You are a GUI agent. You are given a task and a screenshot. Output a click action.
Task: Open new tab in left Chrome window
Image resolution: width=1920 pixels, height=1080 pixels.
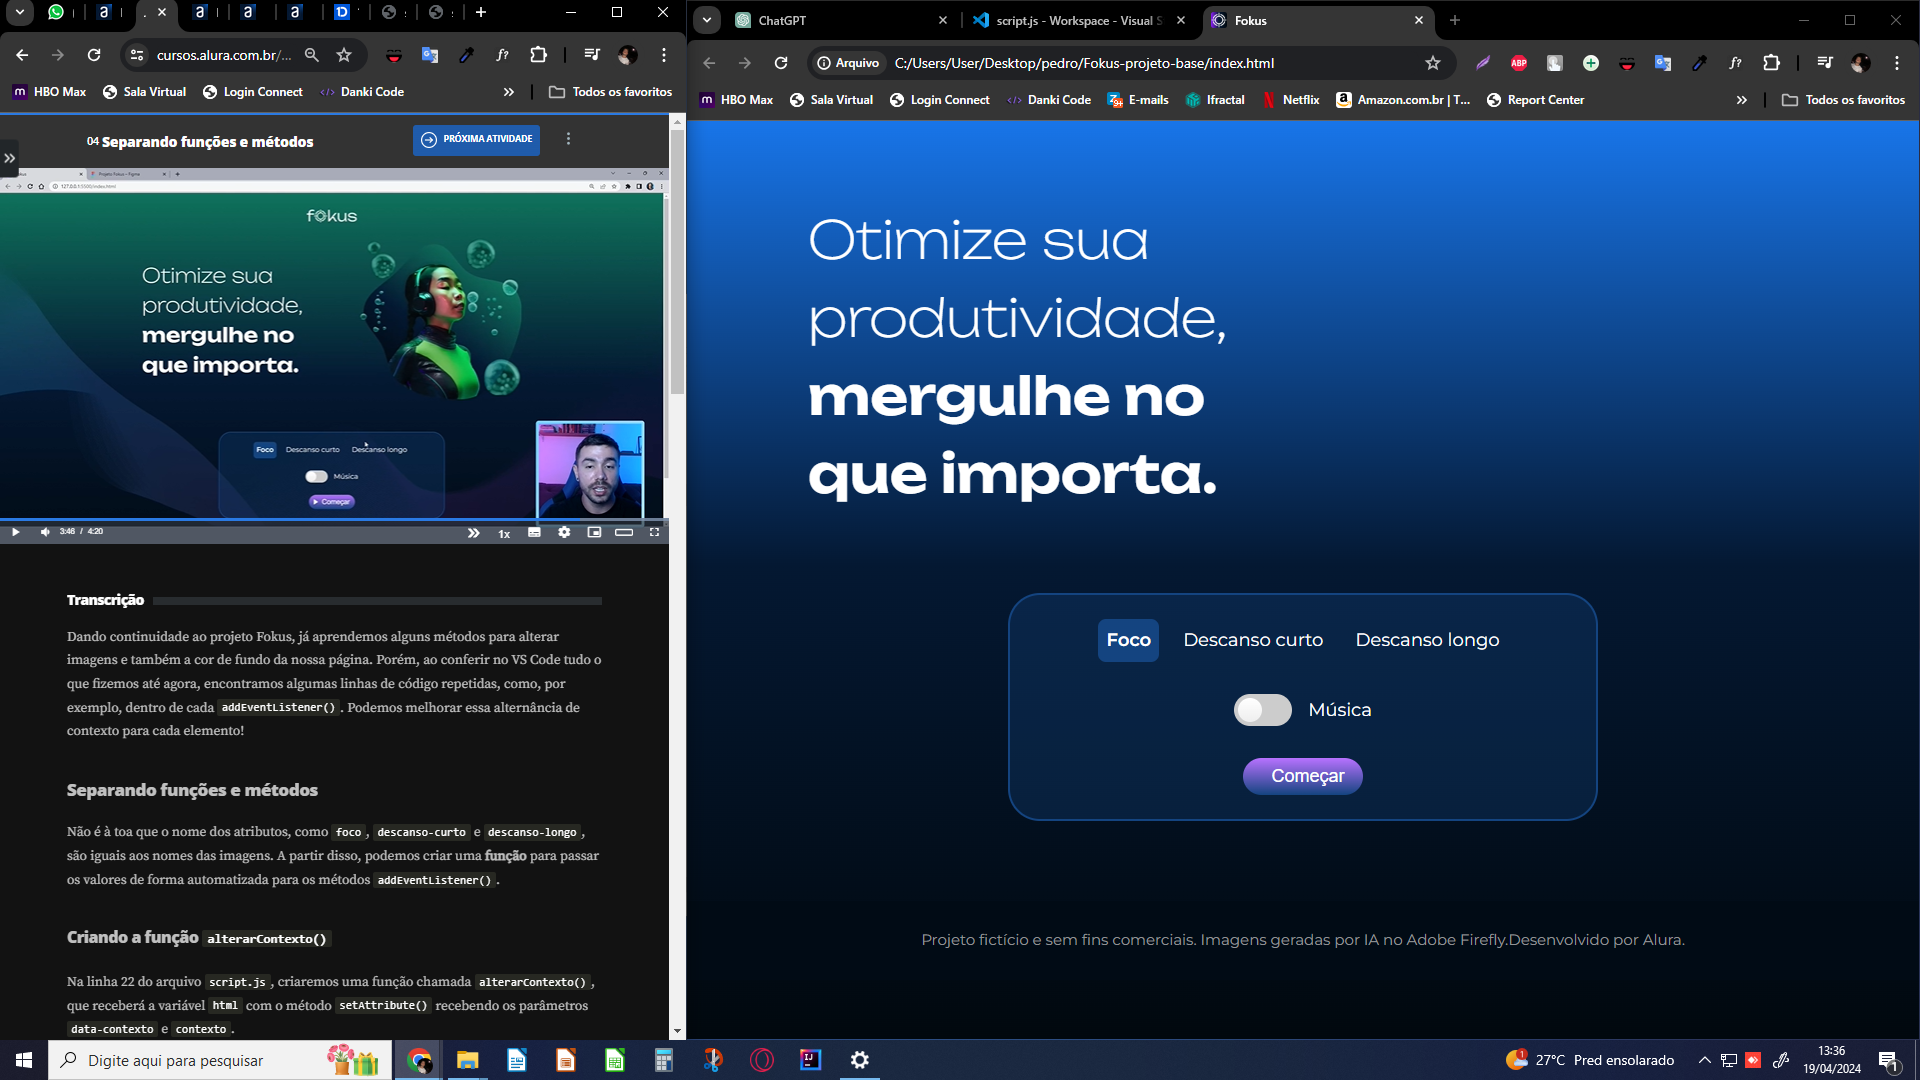click(481, 12)
